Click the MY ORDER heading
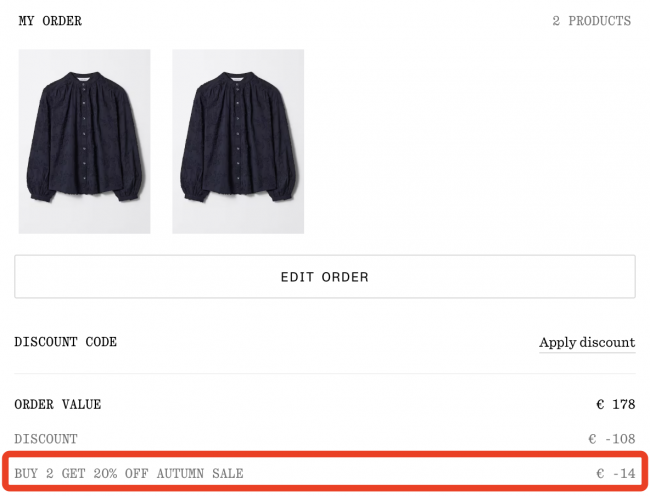This screenshot has height=496, width=650. [x=50, y=21]
